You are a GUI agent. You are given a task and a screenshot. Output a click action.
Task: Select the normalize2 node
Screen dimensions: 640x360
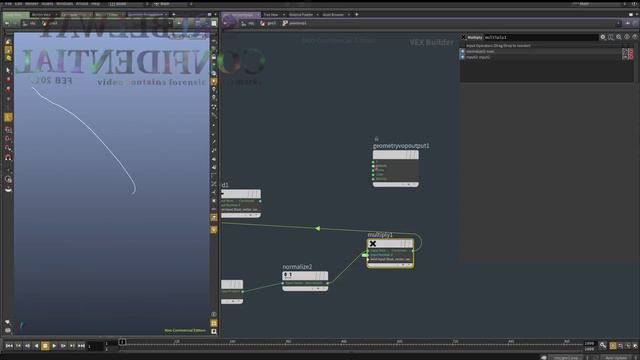(305, 275)
